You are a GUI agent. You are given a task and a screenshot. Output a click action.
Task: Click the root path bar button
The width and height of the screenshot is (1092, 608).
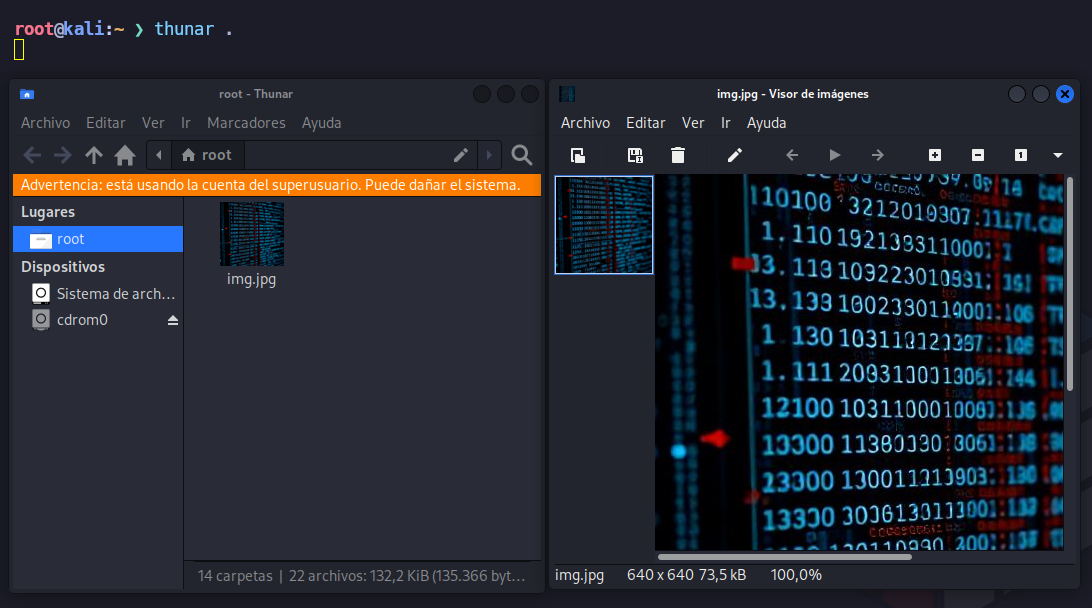click(x=207, y=155)
